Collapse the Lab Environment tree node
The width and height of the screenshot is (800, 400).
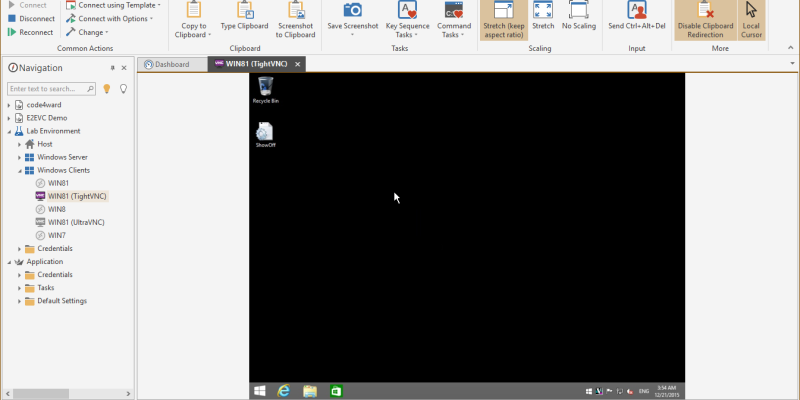click(x=8, y=131)
